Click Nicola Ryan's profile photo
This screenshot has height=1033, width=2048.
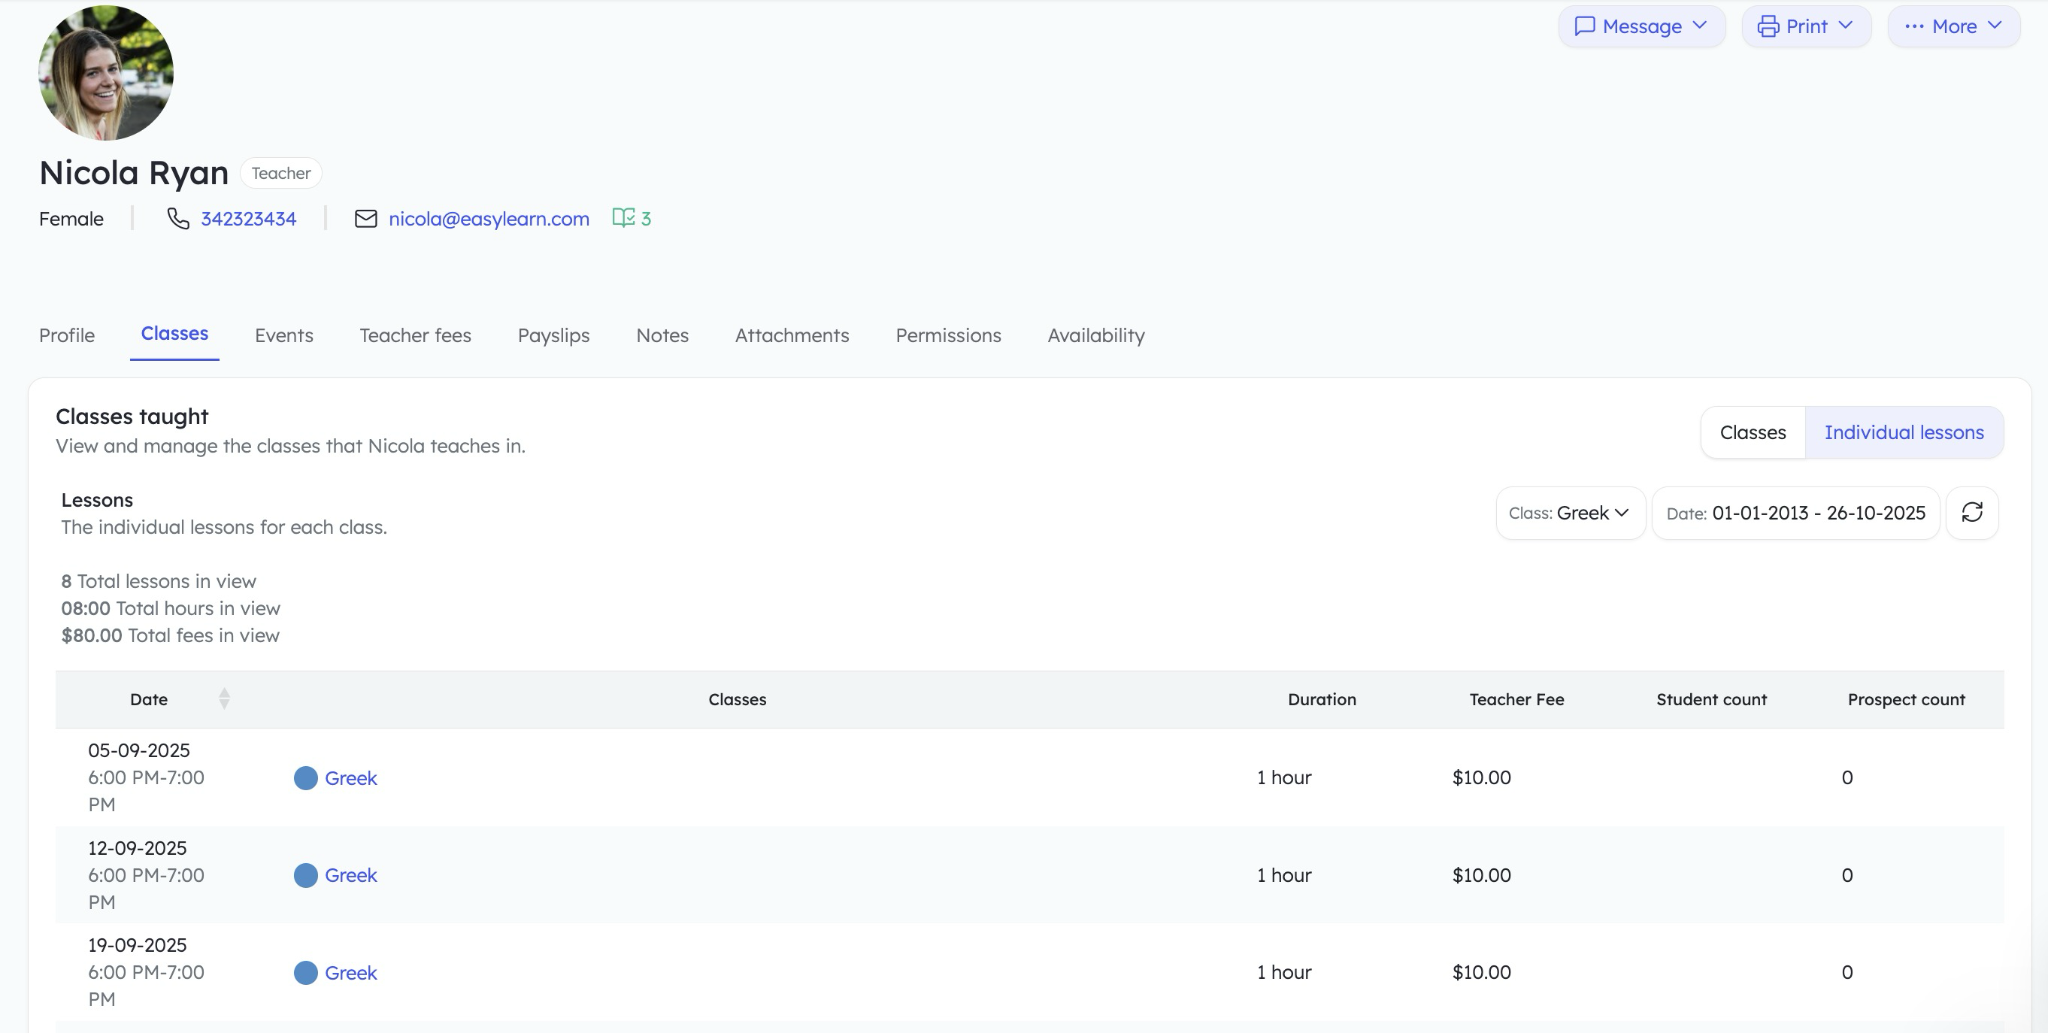click(x=104, y=71)
